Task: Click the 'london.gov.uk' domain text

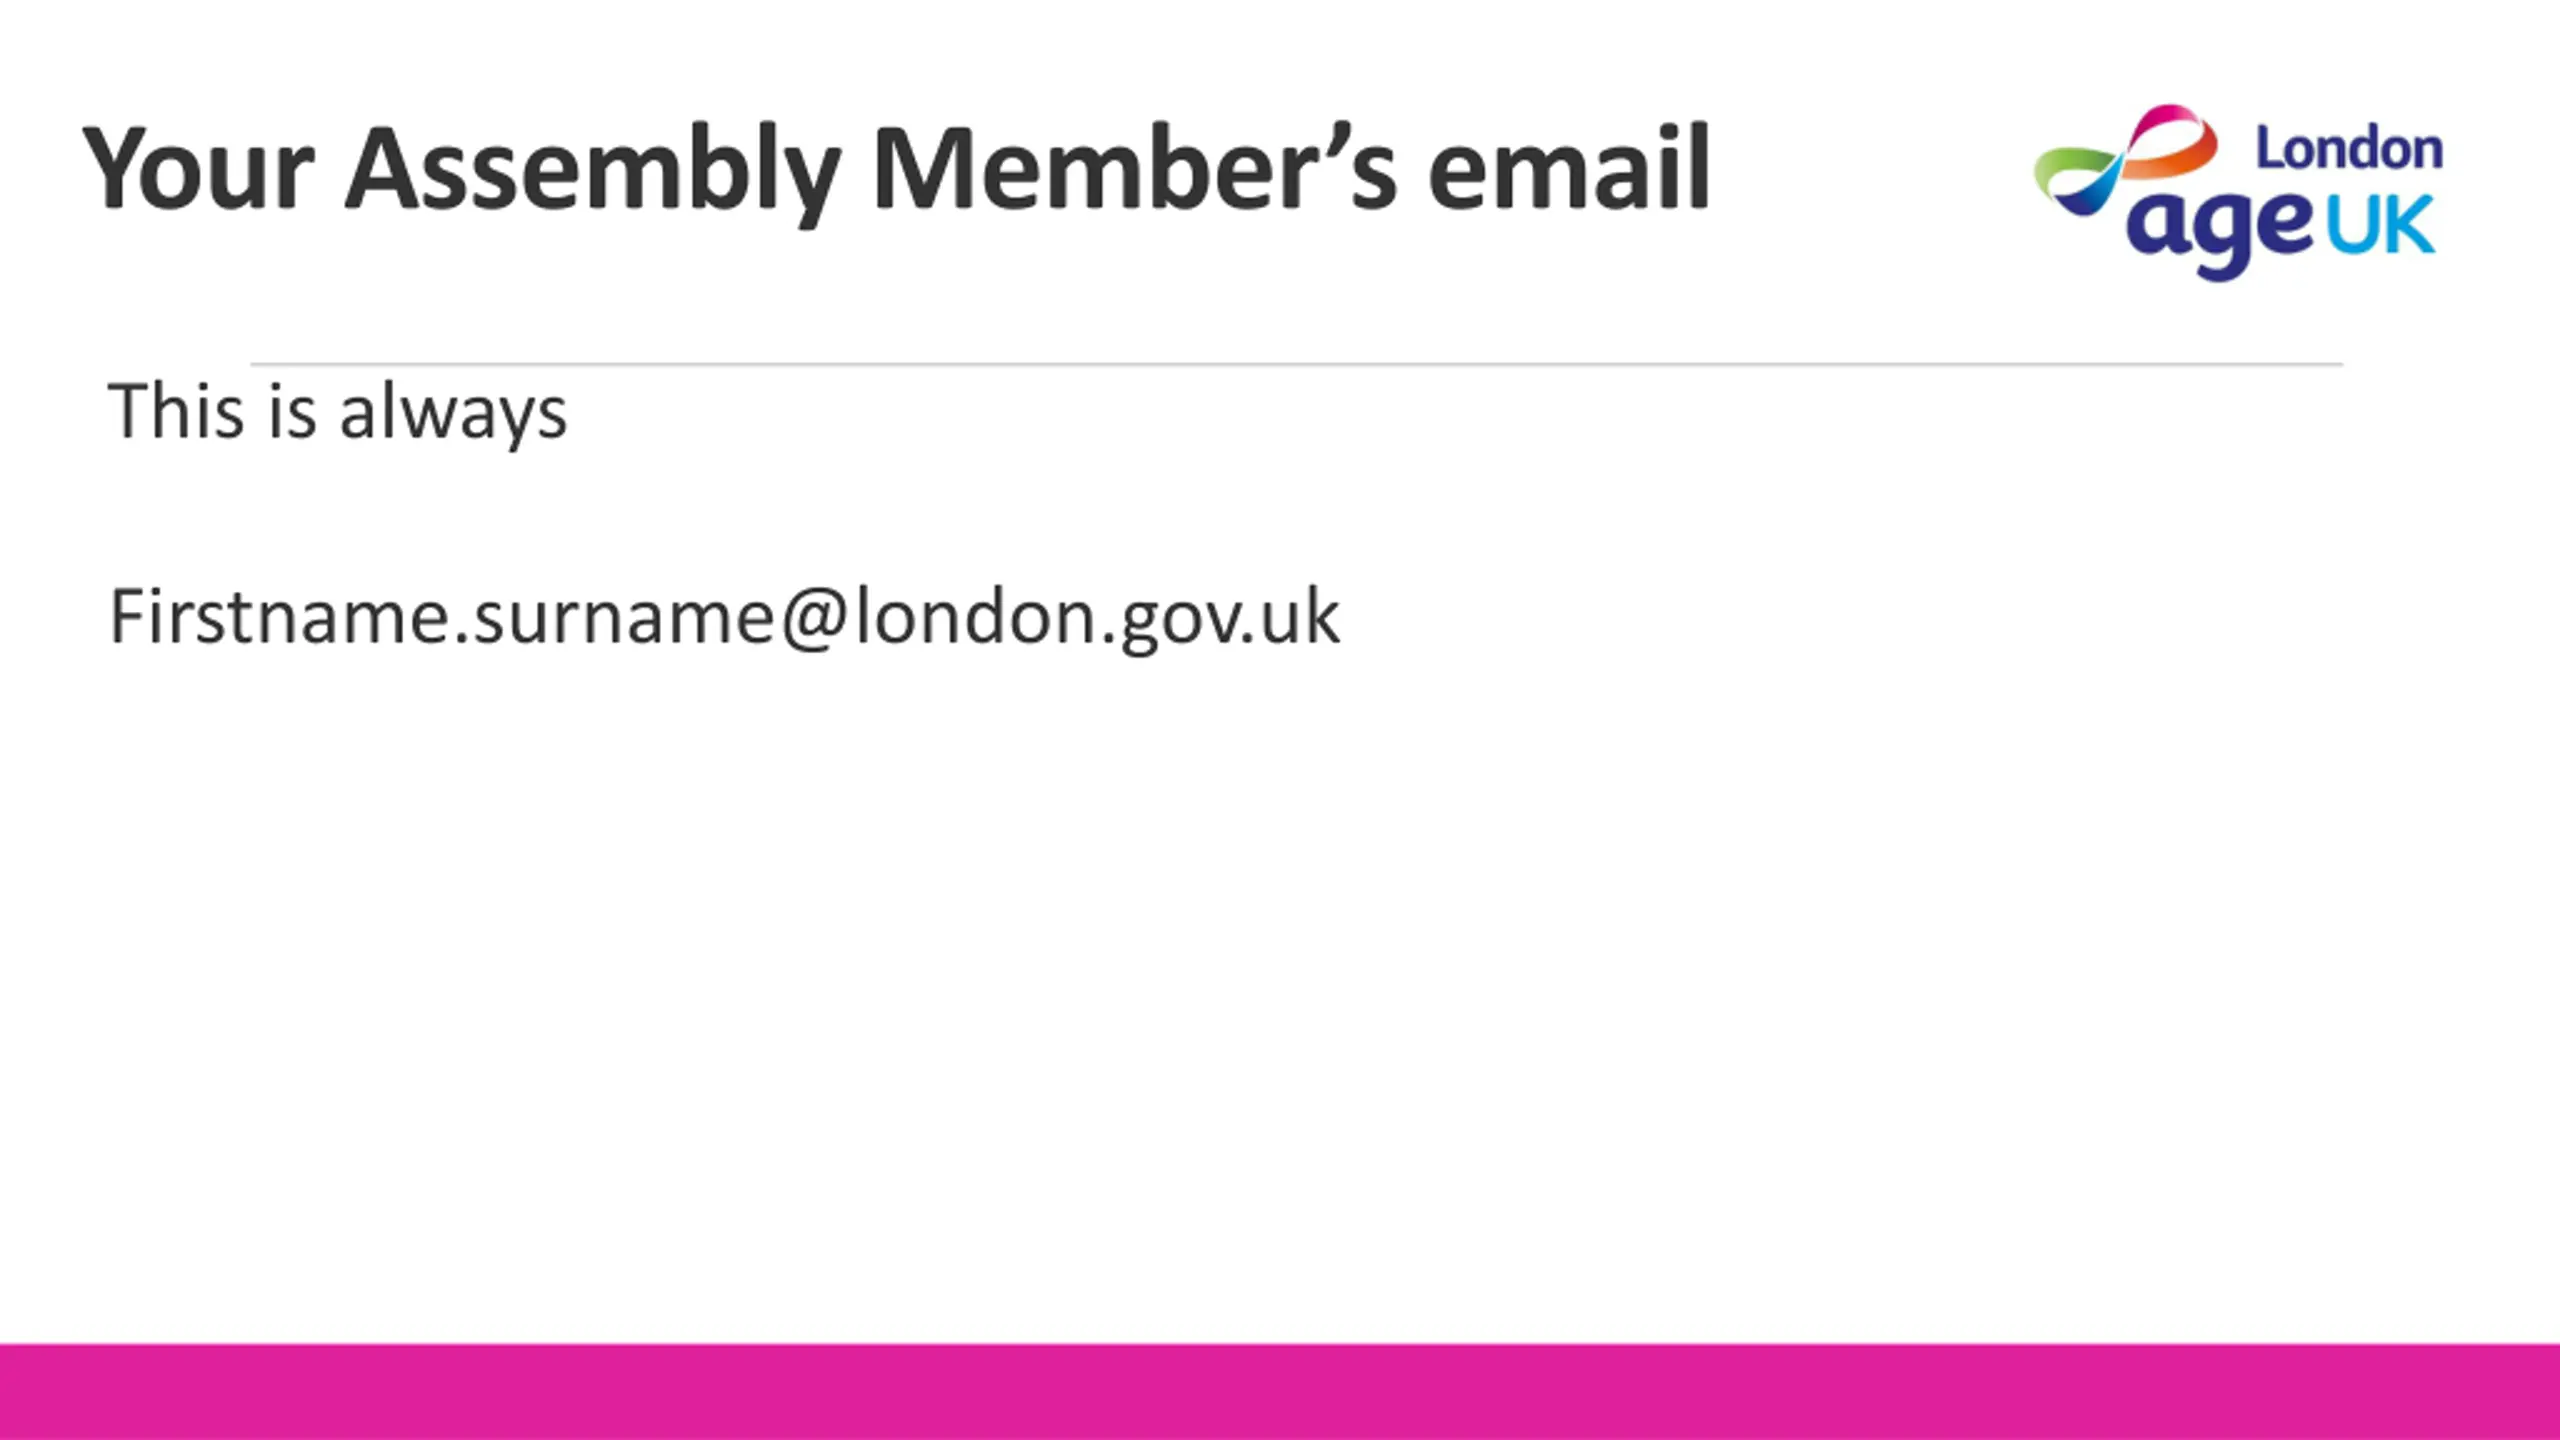Action: (x=1097, y=618)
